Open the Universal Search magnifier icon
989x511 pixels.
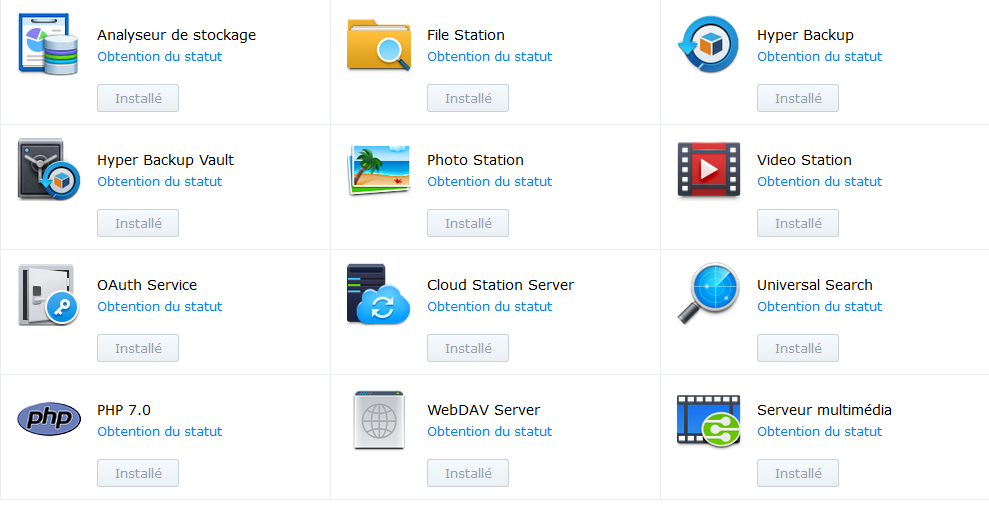708,295
